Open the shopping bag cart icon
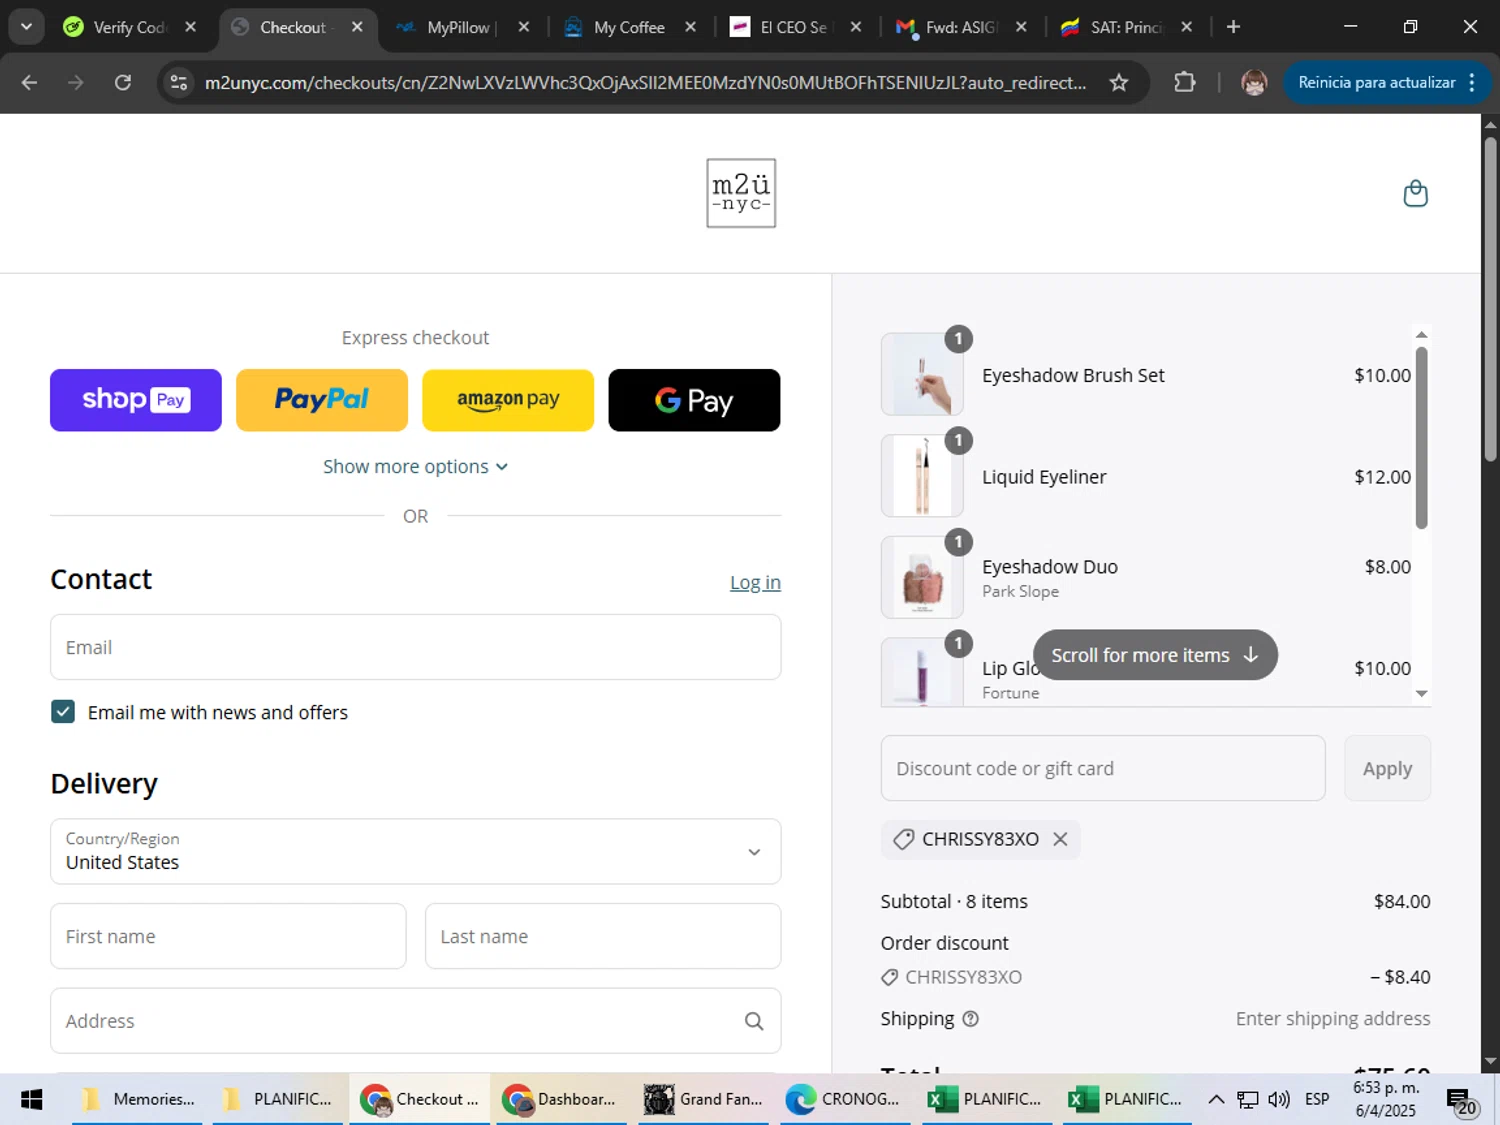The width and height of the screenshot is (1500, 1125). (x=1415, y=193)
